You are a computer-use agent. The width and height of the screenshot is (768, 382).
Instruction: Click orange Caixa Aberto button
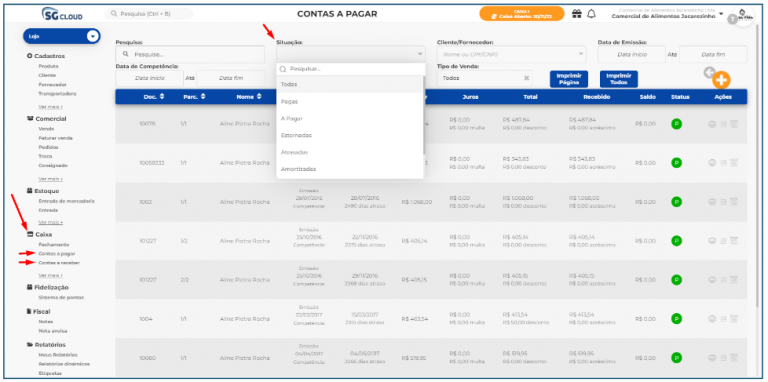[x=522, y=14]
